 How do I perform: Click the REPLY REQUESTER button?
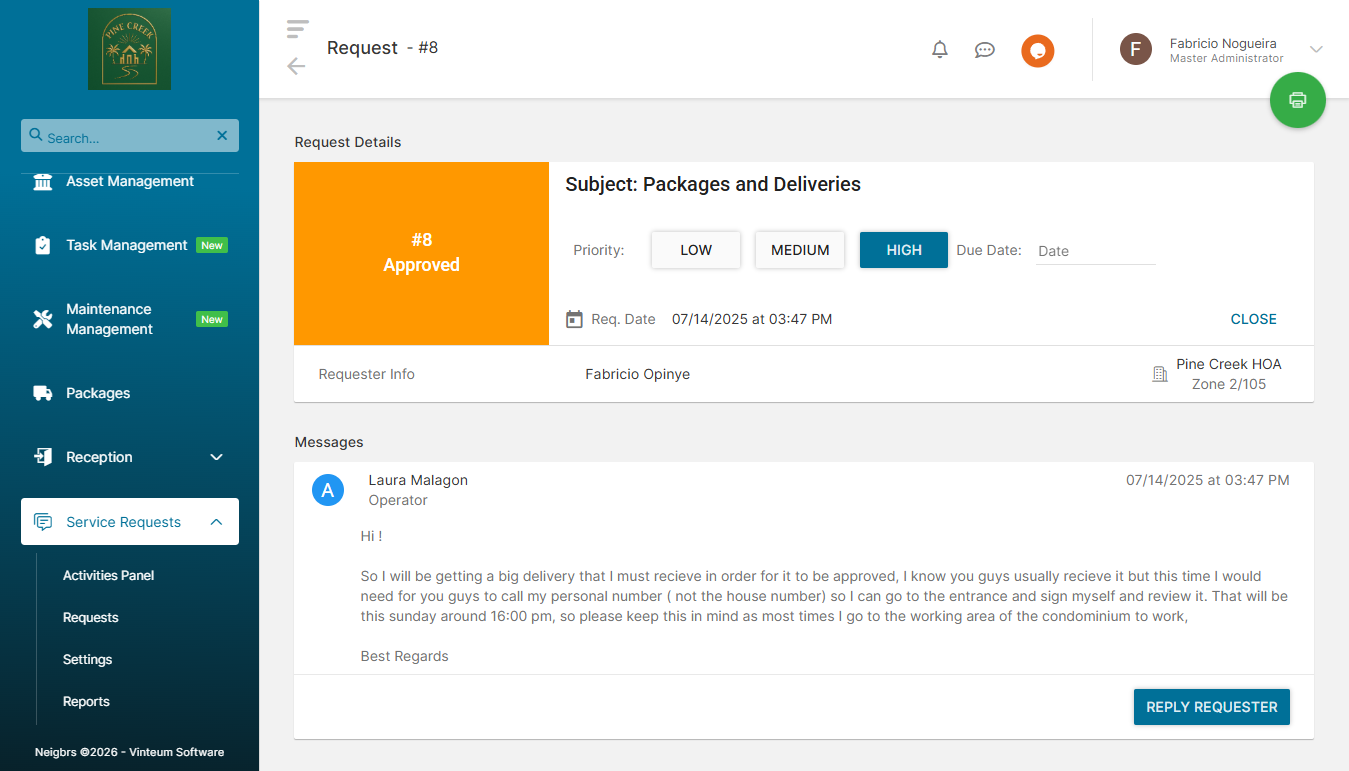1211,707
